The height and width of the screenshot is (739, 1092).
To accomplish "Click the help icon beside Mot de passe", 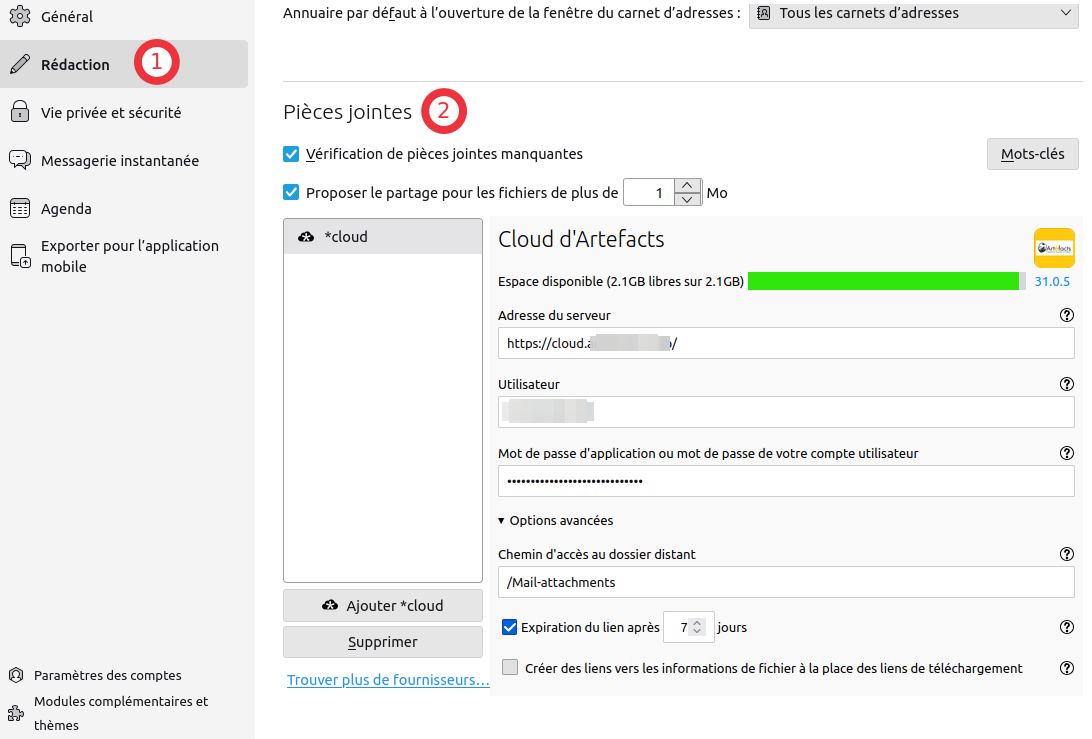I will tap(1066, 453).
